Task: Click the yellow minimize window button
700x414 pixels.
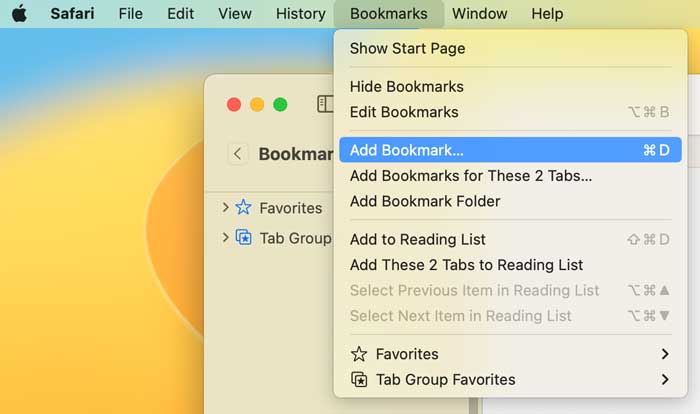Action: click(257, 104)
